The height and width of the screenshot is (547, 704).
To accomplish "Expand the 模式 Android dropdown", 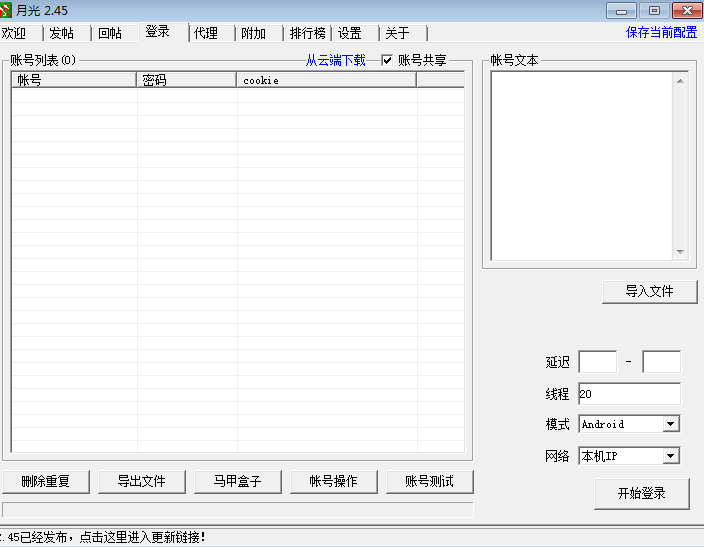I will coord(670,424).
